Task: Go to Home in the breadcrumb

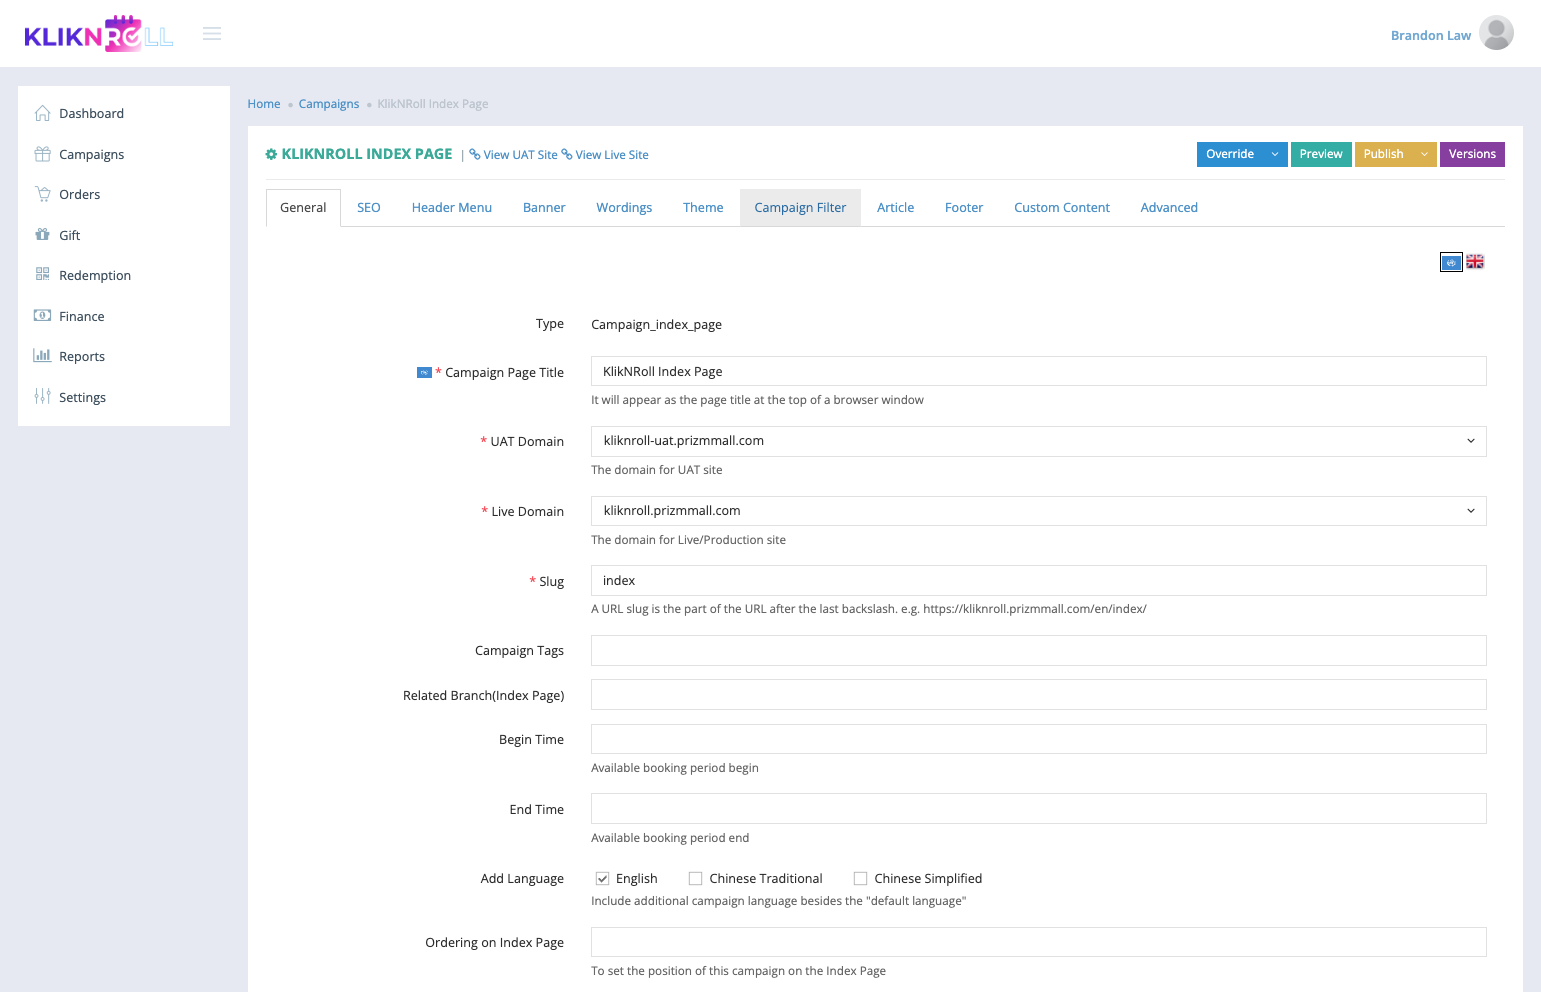Action: [264, 104]
